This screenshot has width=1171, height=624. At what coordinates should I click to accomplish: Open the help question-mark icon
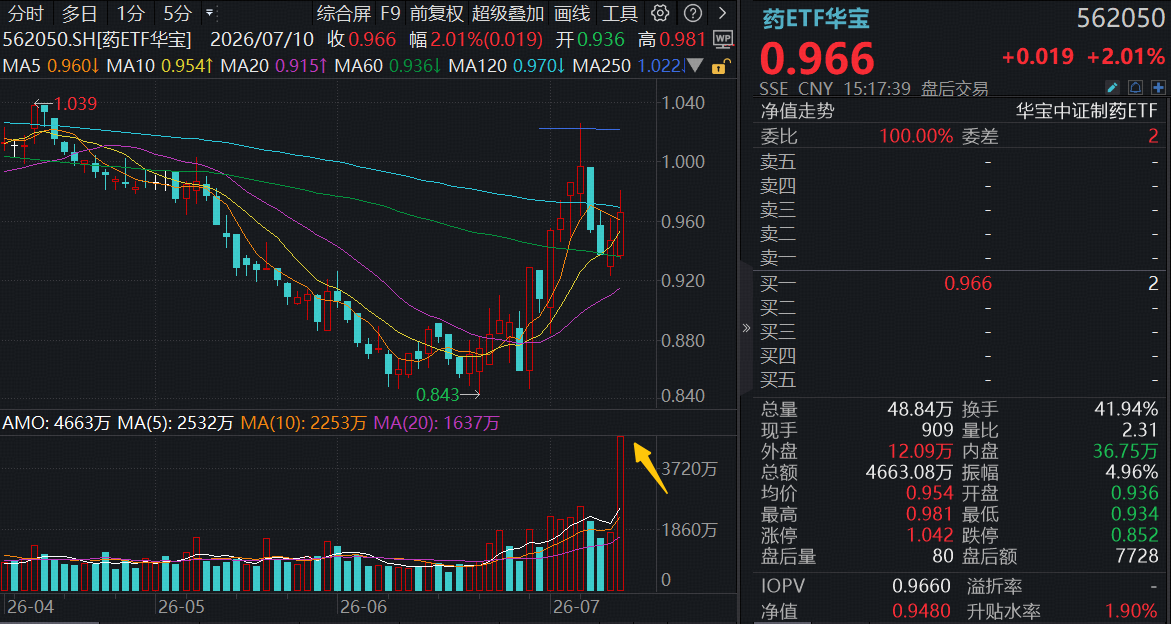pos(694,13)
